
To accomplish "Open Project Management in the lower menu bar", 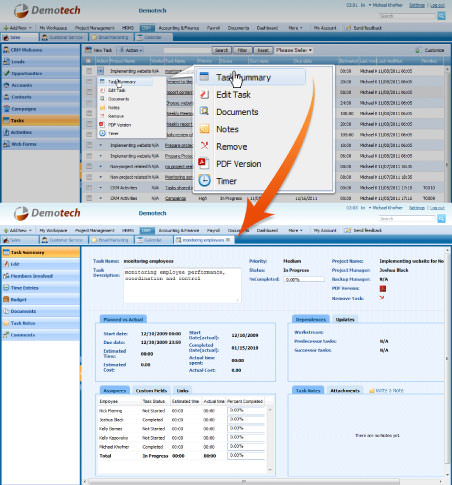I will point(95,230).
